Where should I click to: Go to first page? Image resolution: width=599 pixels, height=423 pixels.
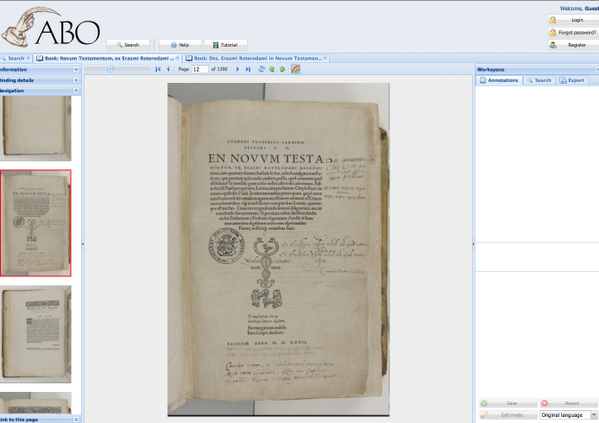coord(158,69)
